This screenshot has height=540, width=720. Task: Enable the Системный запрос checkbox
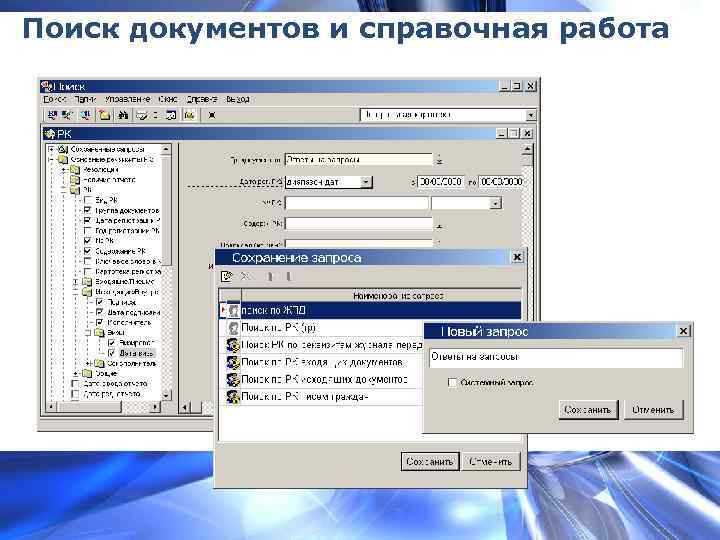point(452,382)
